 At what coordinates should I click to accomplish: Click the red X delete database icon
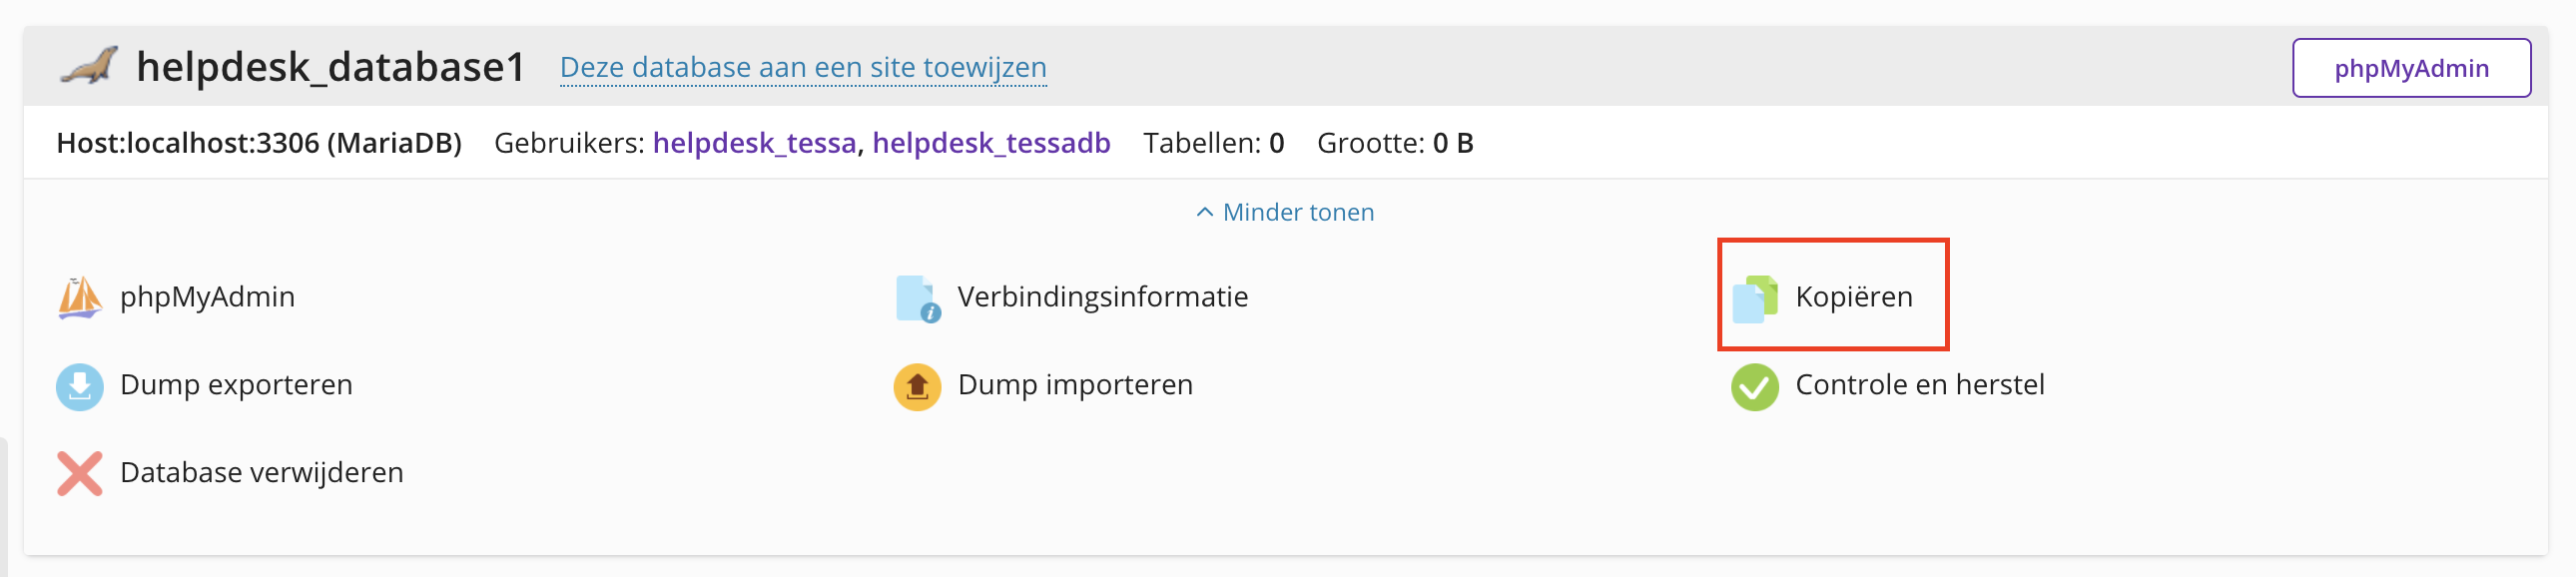point(80,474)
